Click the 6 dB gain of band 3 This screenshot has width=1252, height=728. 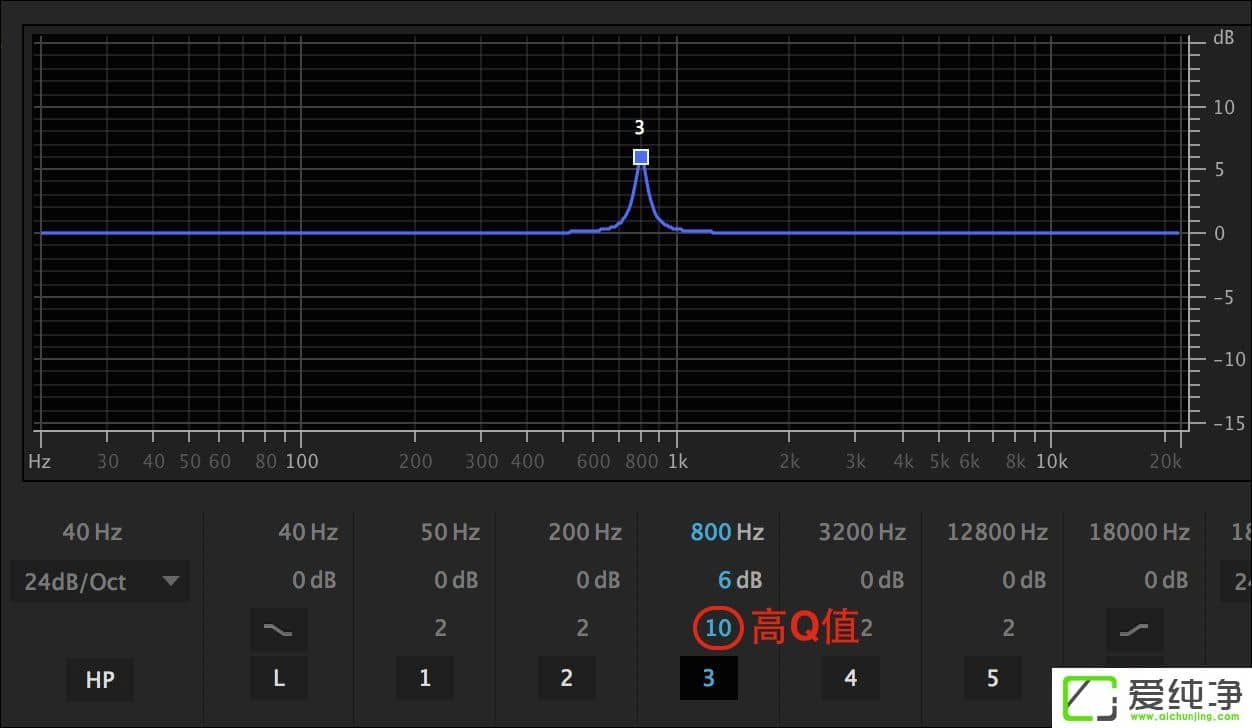[x=740, y=580]
